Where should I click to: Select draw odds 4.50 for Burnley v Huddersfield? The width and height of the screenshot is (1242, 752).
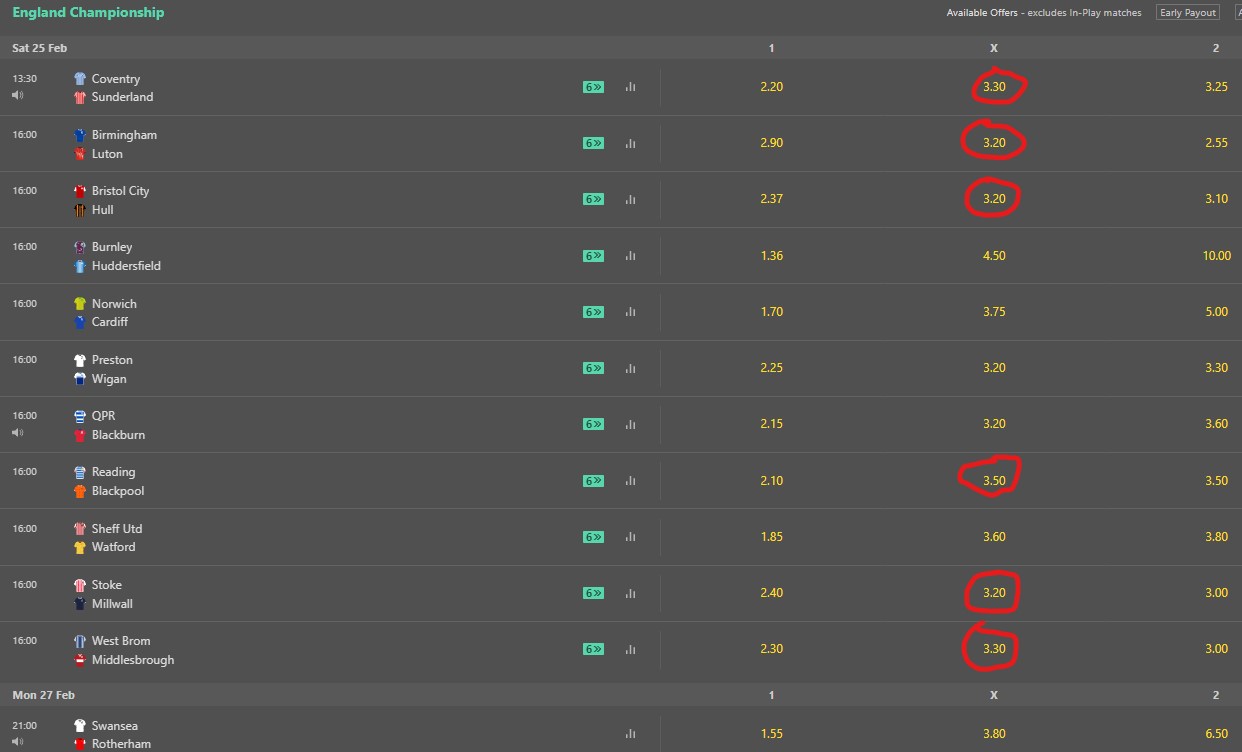point(994,256)
